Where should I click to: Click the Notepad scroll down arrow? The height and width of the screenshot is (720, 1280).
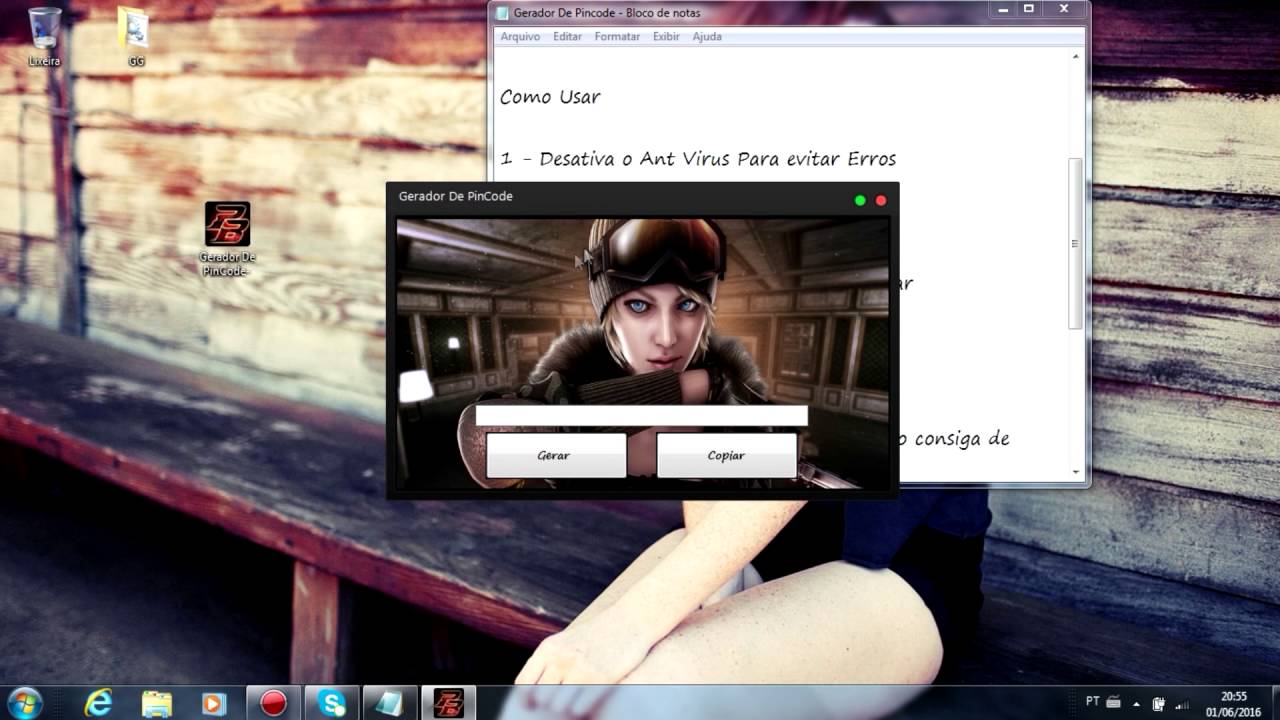click(x=1075, y=471)
